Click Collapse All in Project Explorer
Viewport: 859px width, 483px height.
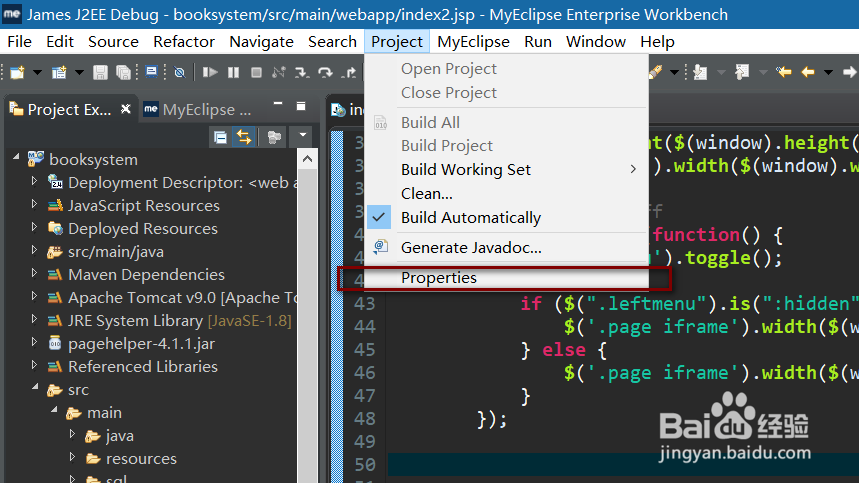click(x=220, y=137)
